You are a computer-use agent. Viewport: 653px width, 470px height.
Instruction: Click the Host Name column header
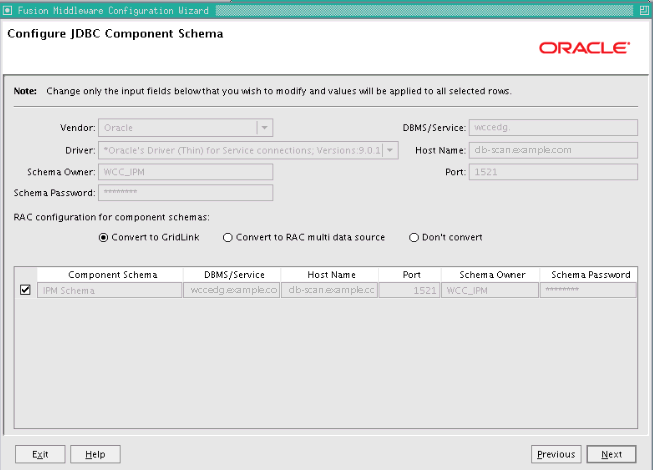click(330, 275)
